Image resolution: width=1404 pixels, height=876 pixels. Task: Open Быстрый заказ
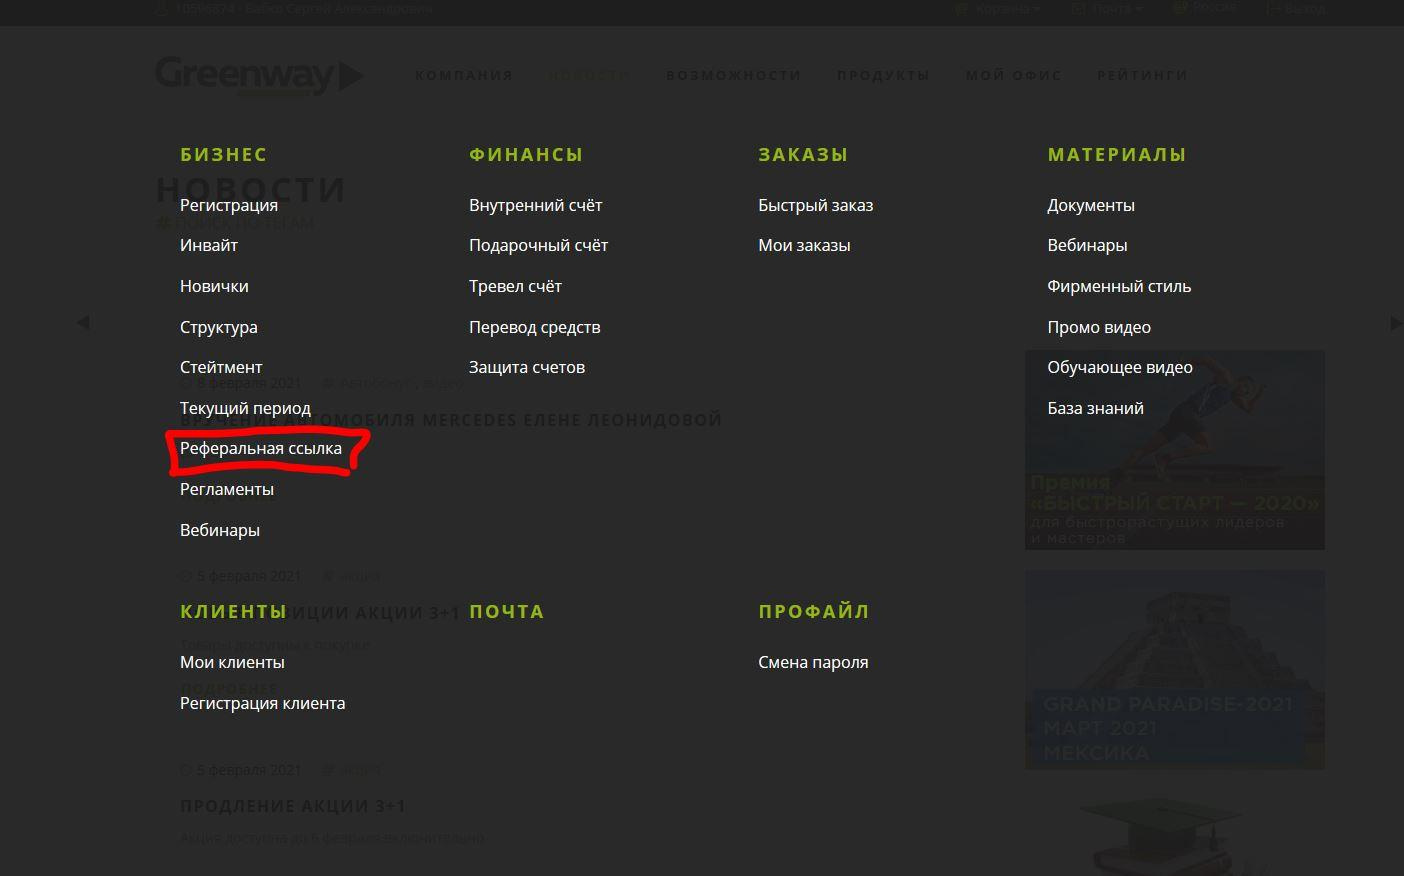(x=816, y=205)
